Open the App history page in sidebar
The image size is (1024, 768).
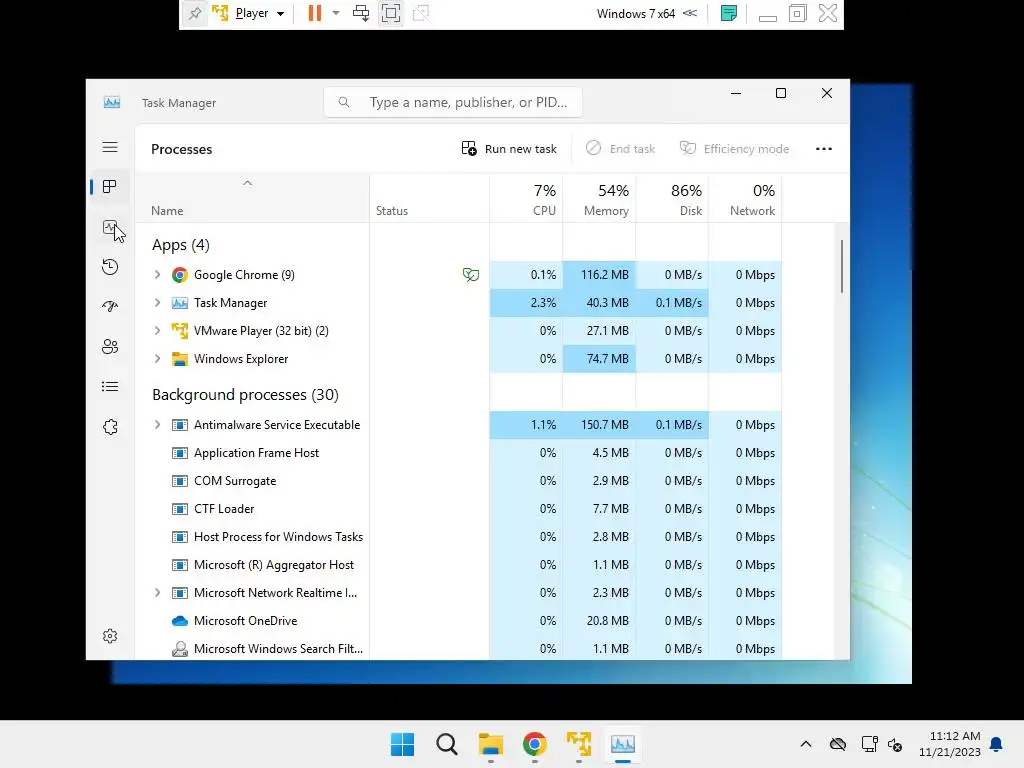[110, 266]
